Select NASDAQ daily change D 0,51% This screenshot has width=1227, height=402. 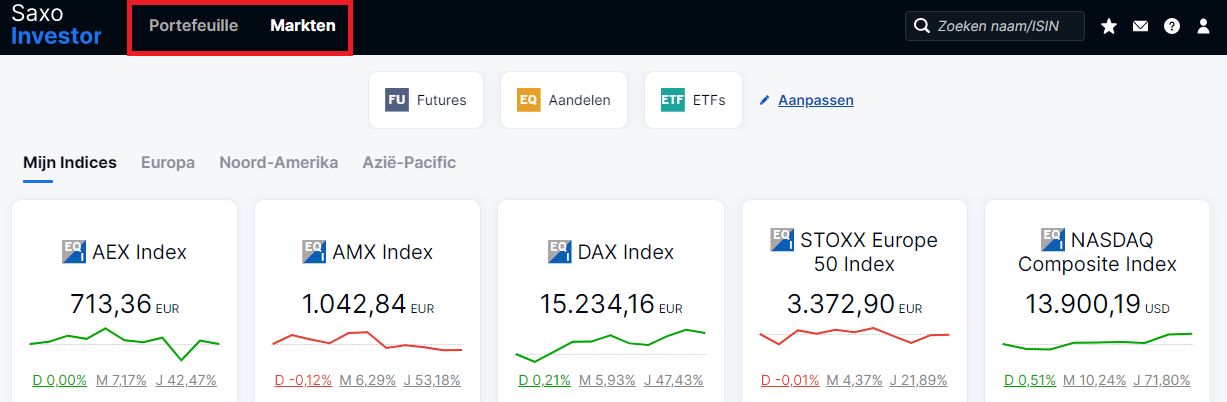tap(1032, 380)
